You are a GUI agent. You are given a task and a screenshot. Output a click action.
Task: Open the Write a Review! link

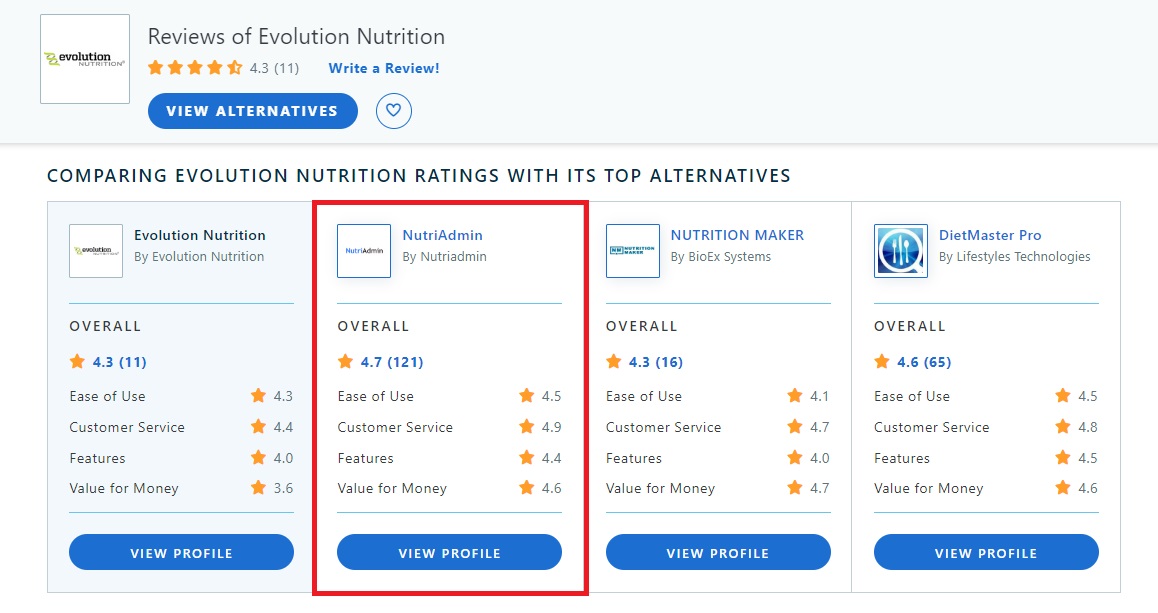click(383, 68)
